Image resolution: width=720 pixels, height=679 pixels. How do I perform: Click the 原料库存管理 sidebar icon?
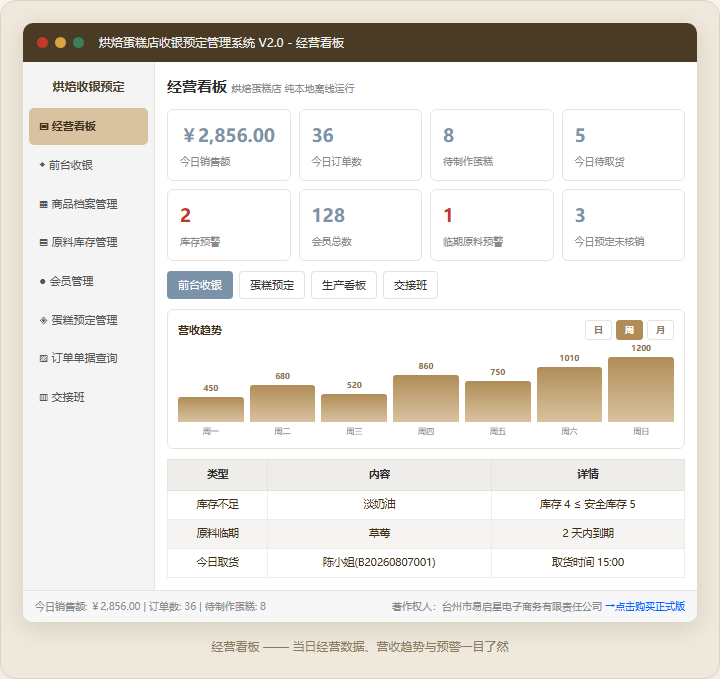[44, 242]
